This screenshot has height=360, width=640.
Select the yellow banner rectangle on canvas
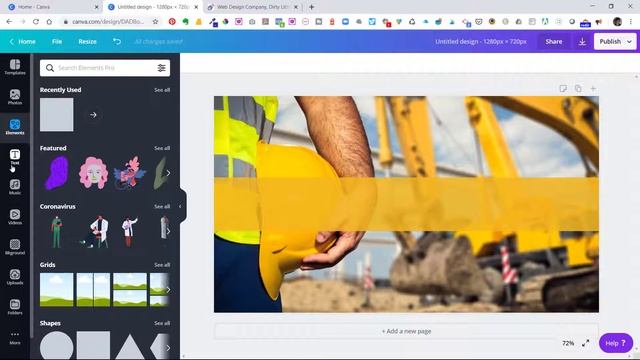pyautogui.click(x=406, y=204)
